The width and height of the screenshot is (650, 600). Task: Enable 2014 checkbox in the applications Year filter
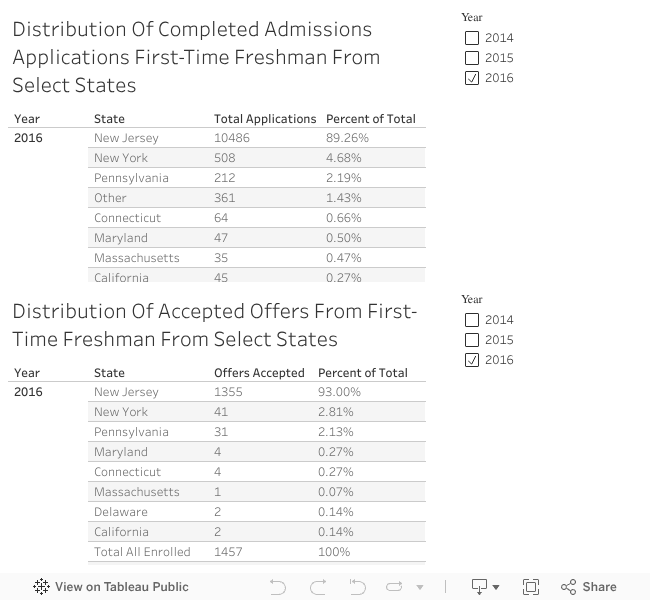click(x=472, y=38)
